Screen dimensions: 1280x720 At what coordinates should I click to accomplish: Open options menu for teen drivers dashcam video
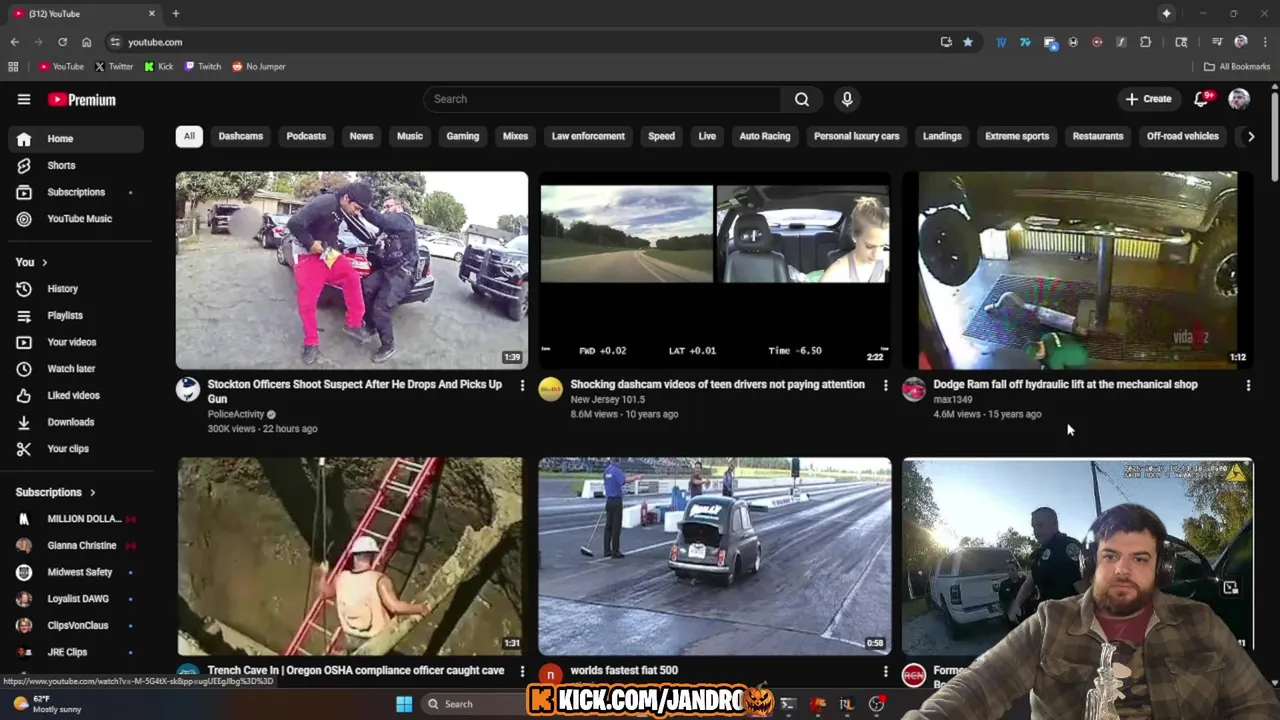click(x=885, y=385)
